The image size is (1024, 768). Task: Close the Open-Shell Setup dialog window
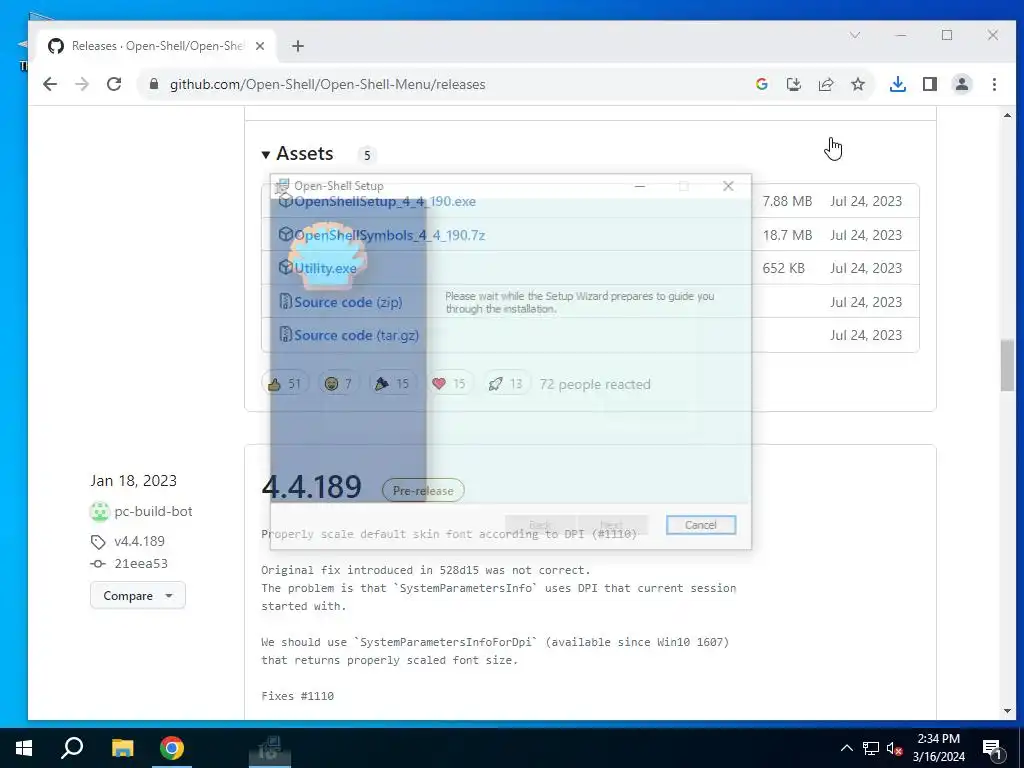728,186
